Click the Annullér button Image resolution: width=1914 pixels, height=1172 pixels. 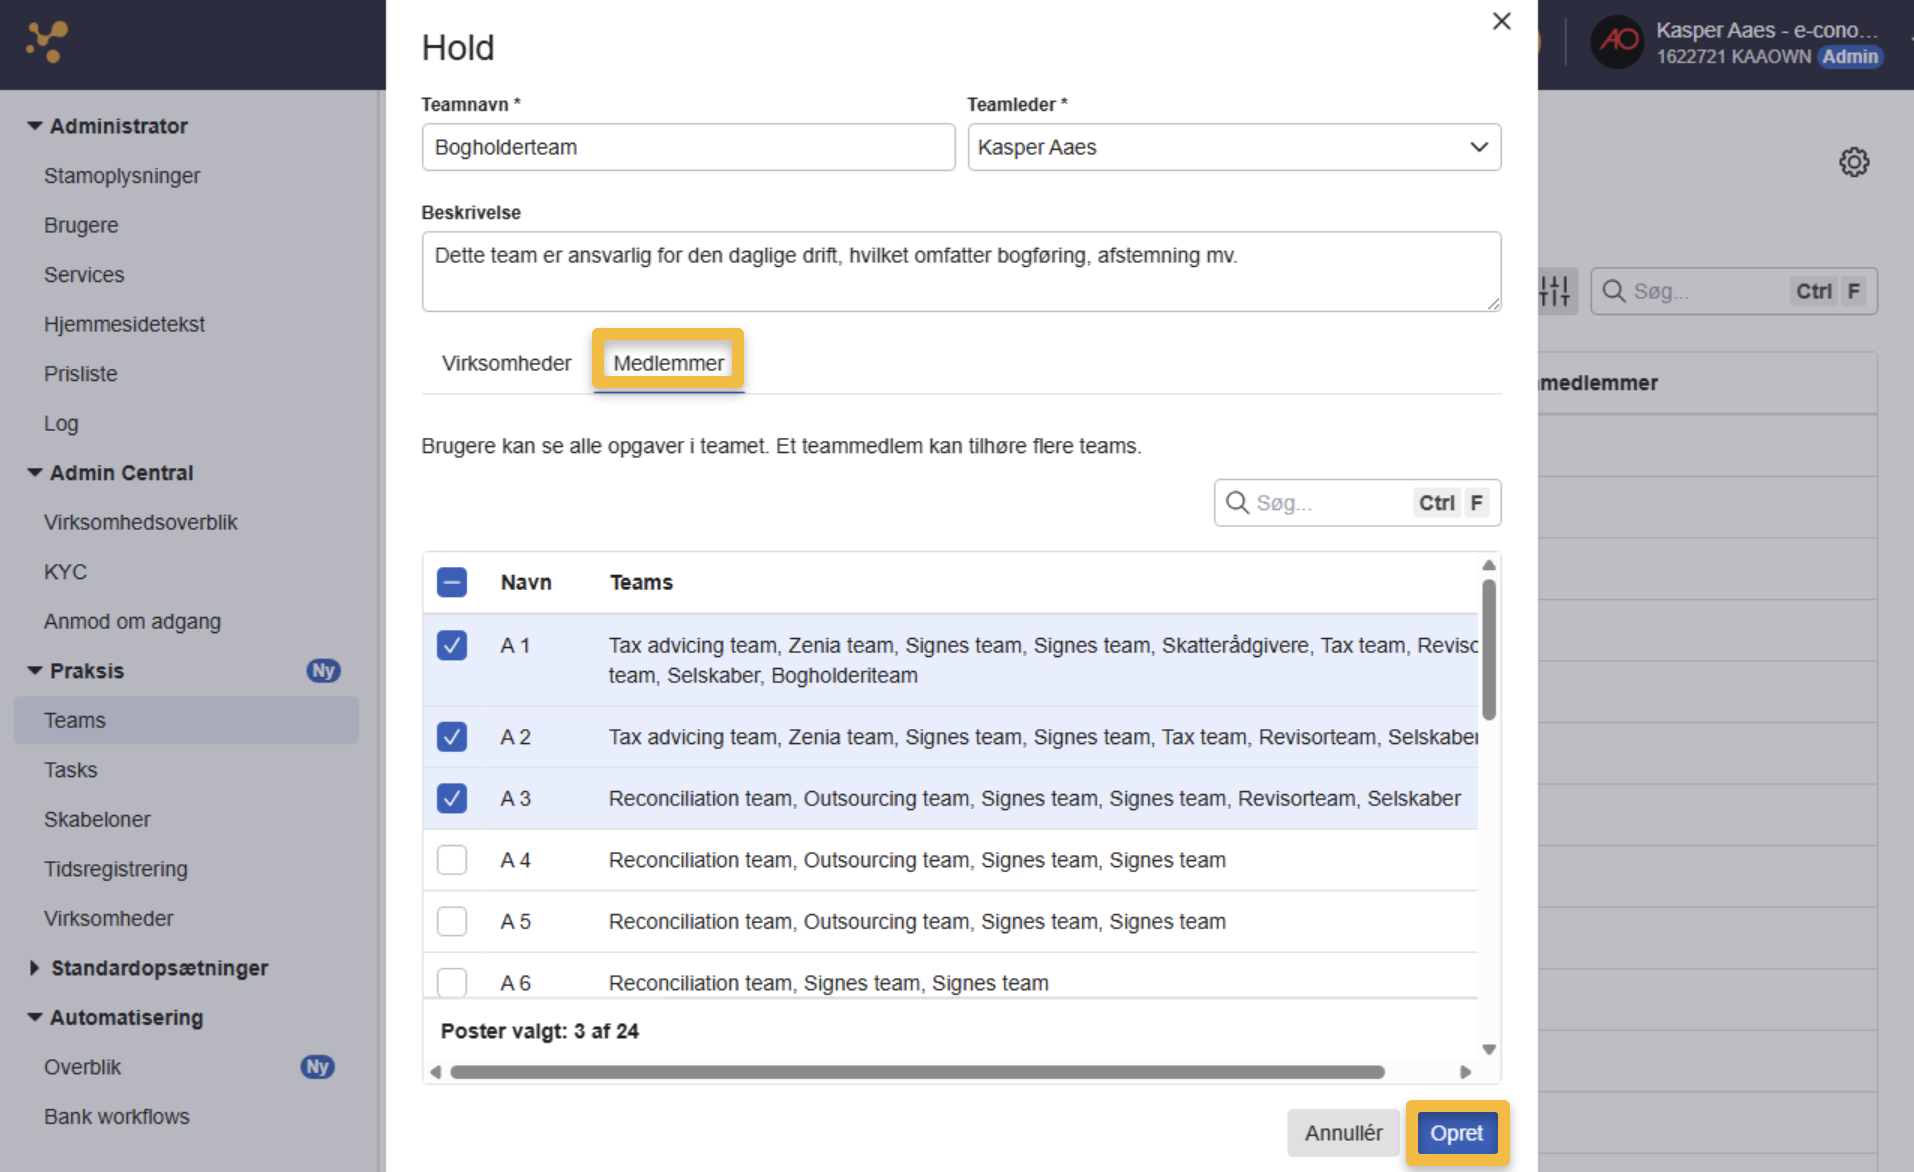click(1343, 1133)
